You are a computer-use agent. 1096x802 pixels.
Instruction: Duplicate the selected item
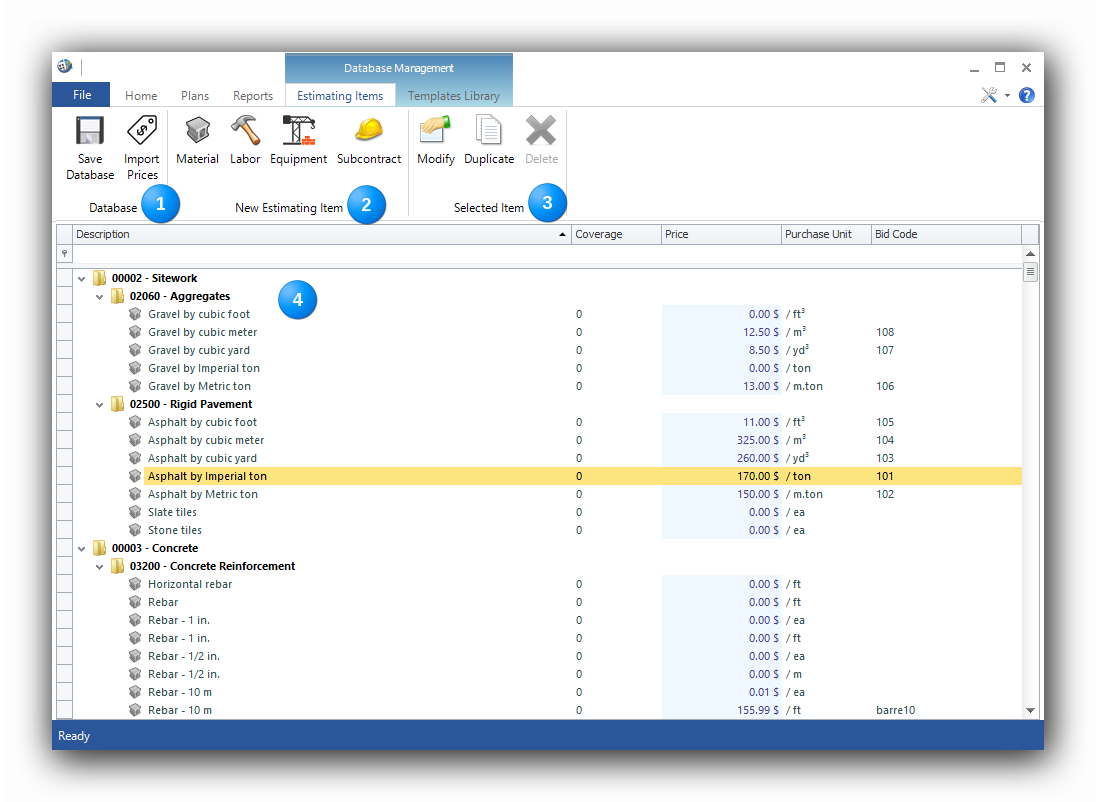[489, 133]
